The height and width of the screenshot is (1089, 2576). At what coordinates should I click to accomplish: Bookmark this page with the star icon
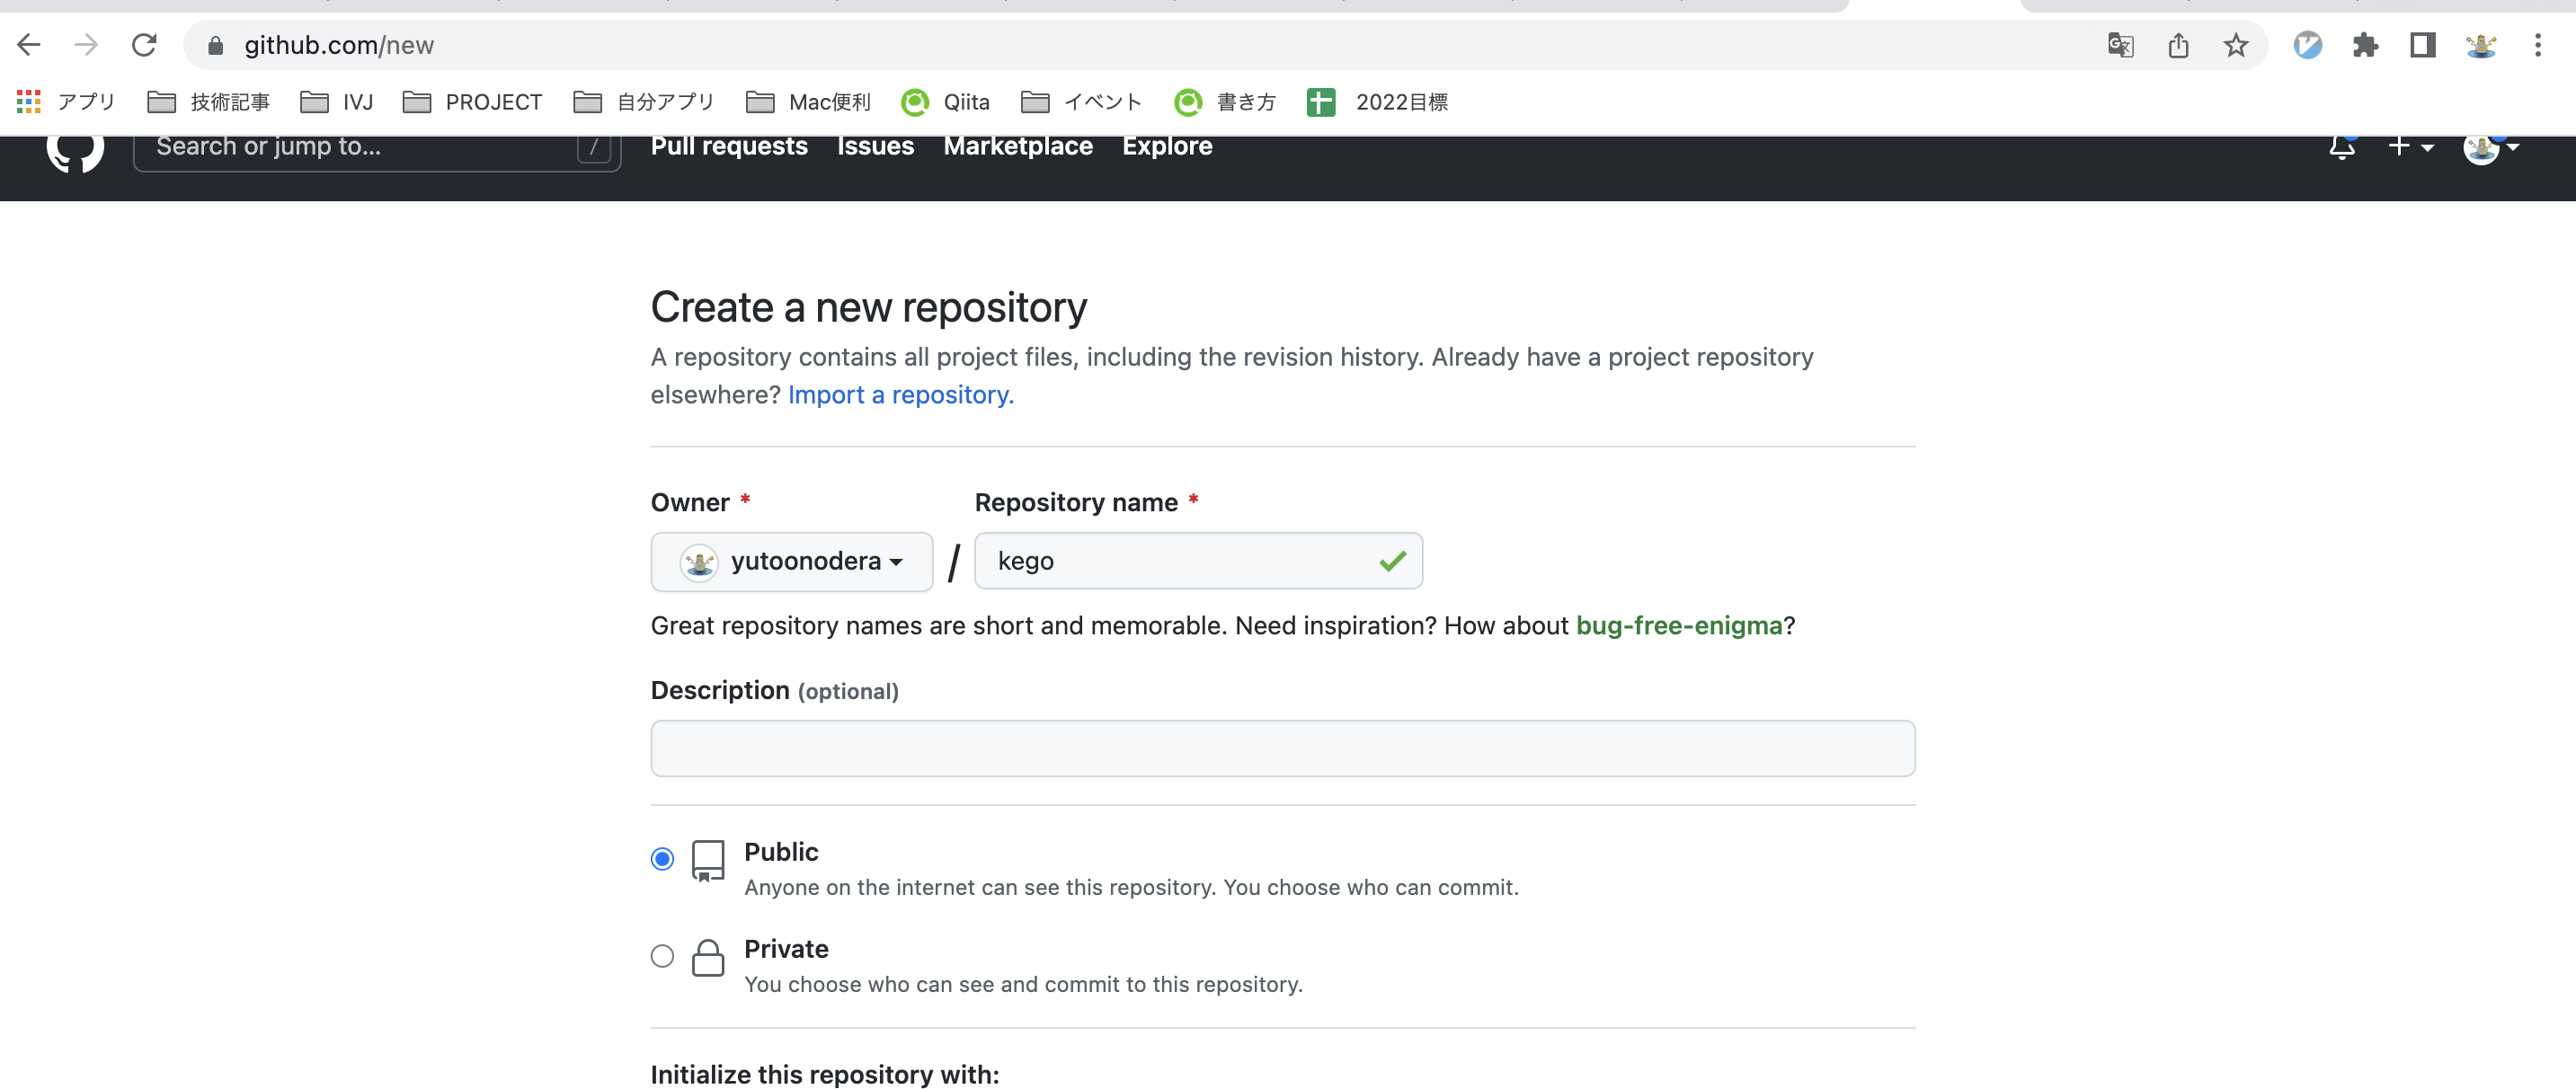tap(2236, 45)
